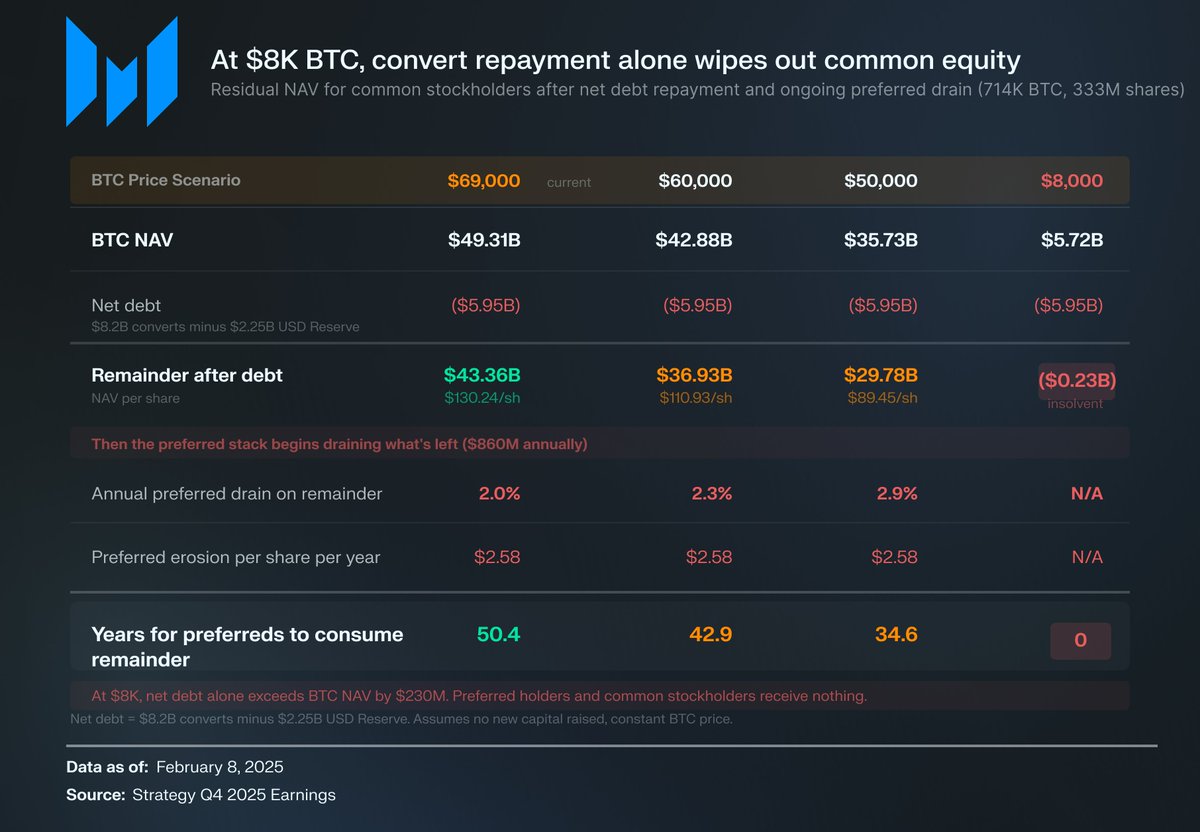The width and height of the screenshot is (1200, 832).
Task: Click the blue logo in the header
Action: pos(121,72)
